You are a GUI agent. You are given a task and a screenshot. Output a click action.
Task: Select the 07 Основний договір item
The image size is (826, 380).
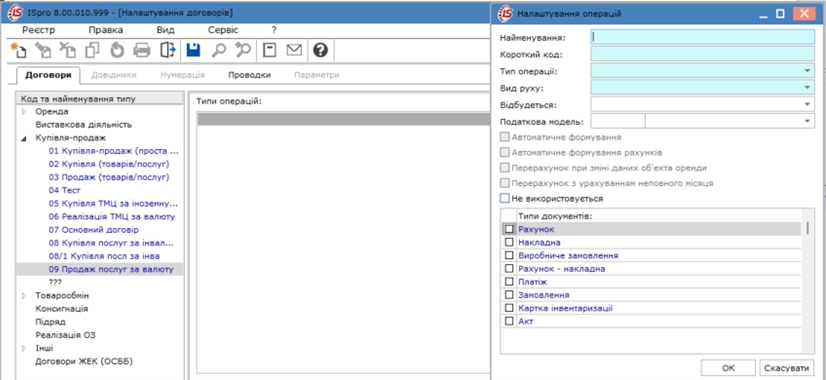click(x=94, y=230)
